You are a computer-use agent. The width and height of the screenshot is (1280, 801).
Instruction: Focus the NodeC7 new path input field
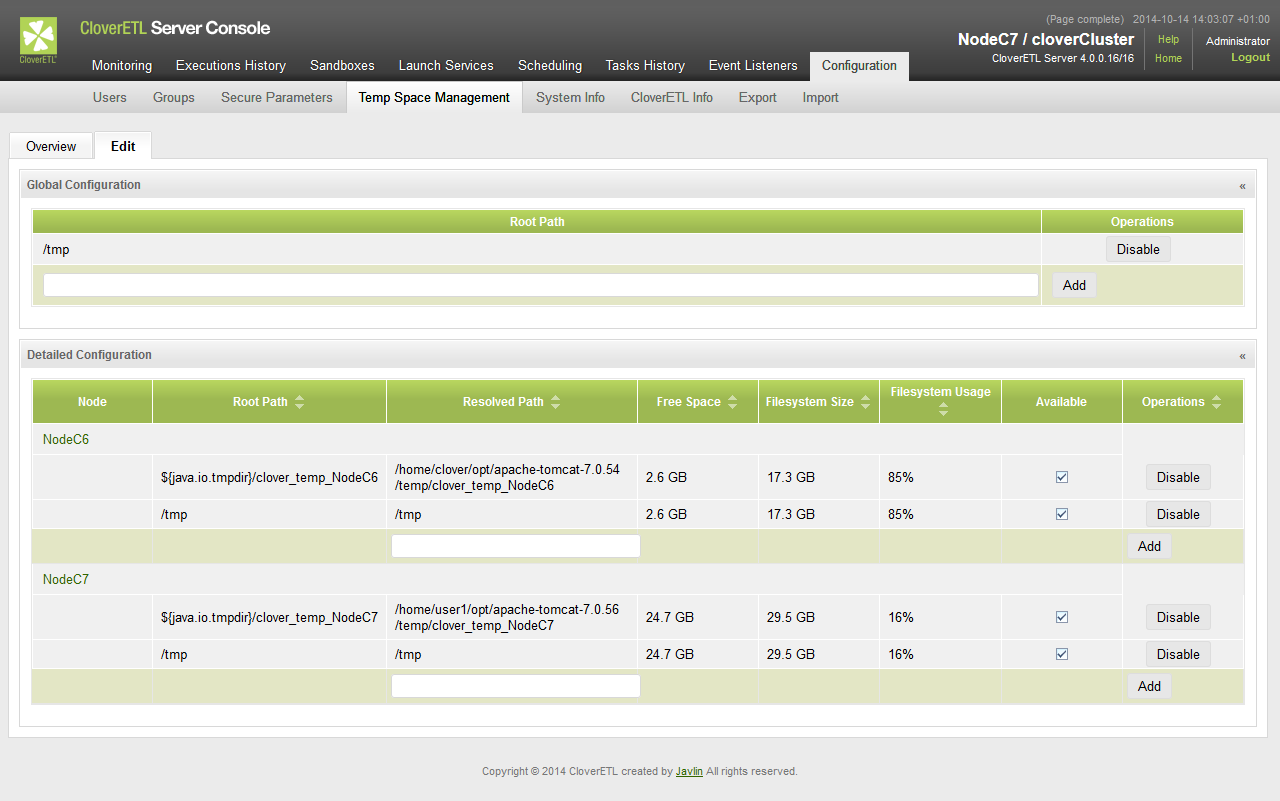click(516, 686)
